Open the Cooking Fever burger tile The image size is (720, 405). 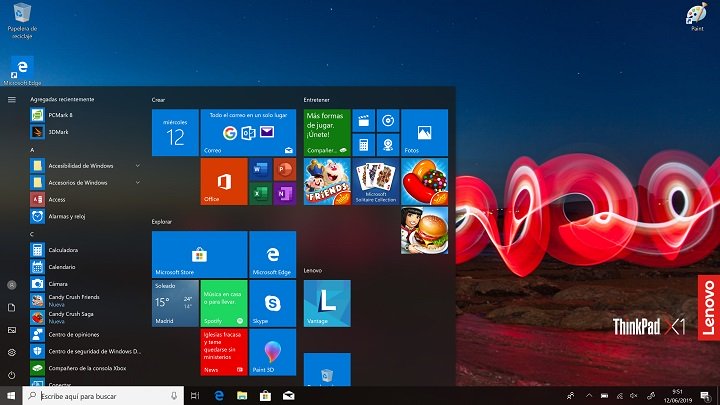(x=425, y=230)
